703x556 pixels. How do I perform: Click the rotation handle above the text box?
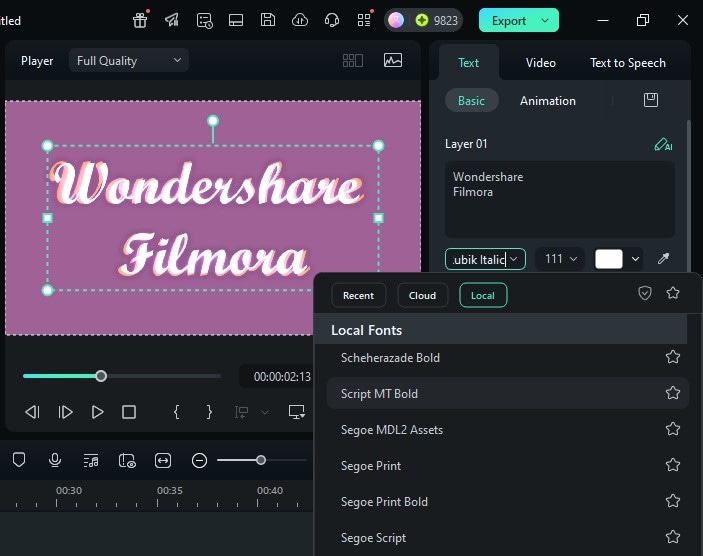213,121
